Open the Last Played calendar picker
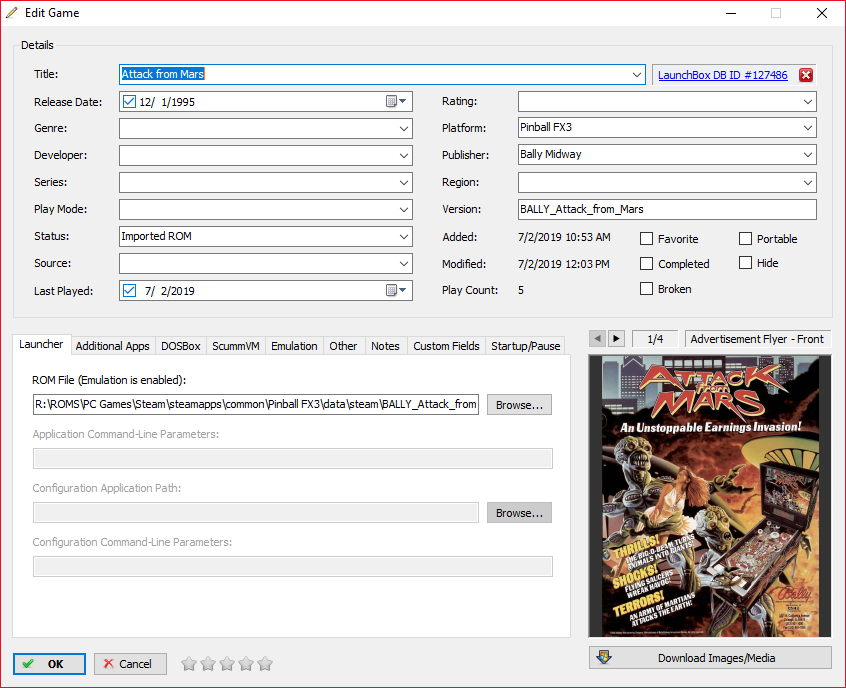Viewport: 846px width, 688px height. pyautogui.click(x=397, y=290)
